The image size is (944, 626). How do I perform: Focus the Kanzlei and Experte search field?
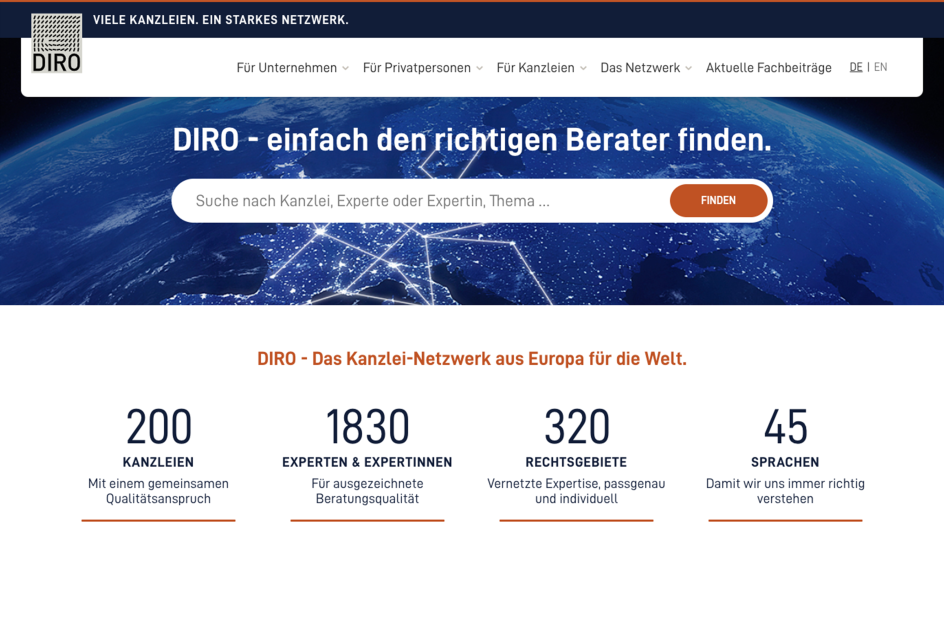420,201
